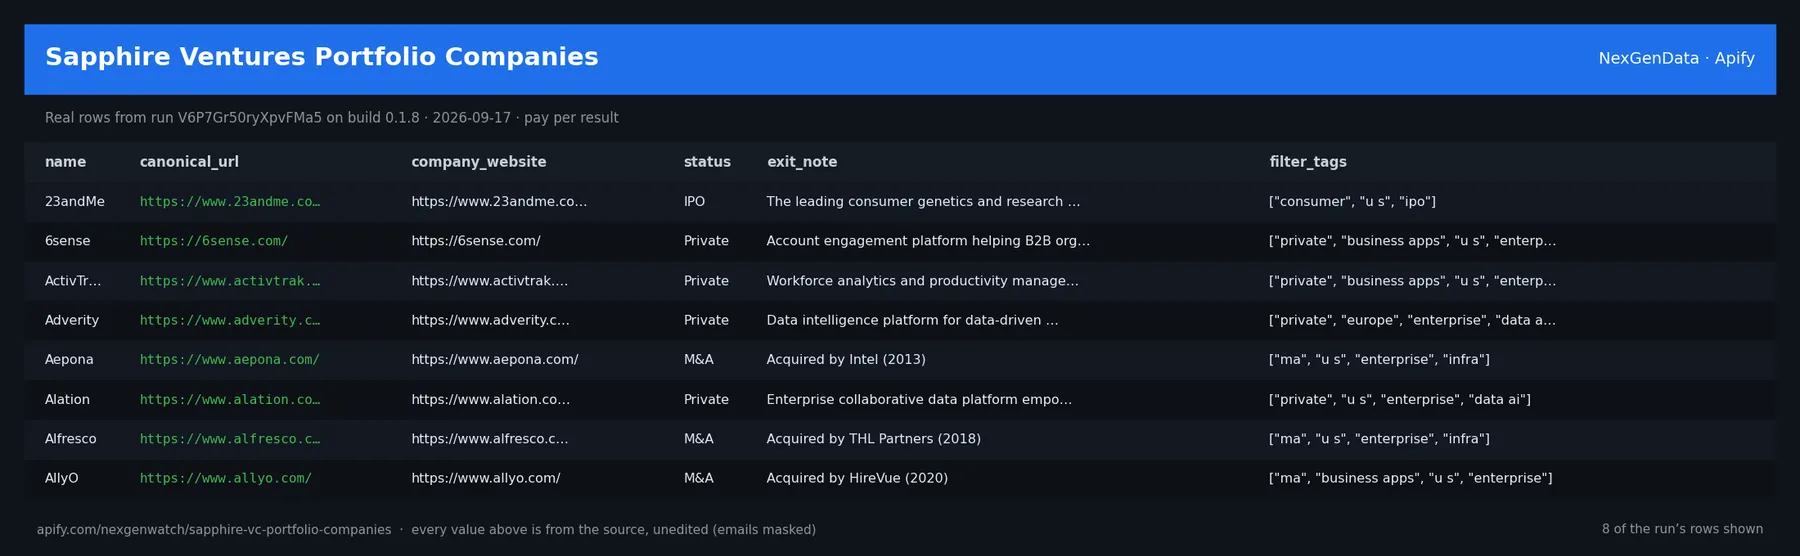
Task: Click the Alfresco company_website cell
Action: click(x=490, y=439)
